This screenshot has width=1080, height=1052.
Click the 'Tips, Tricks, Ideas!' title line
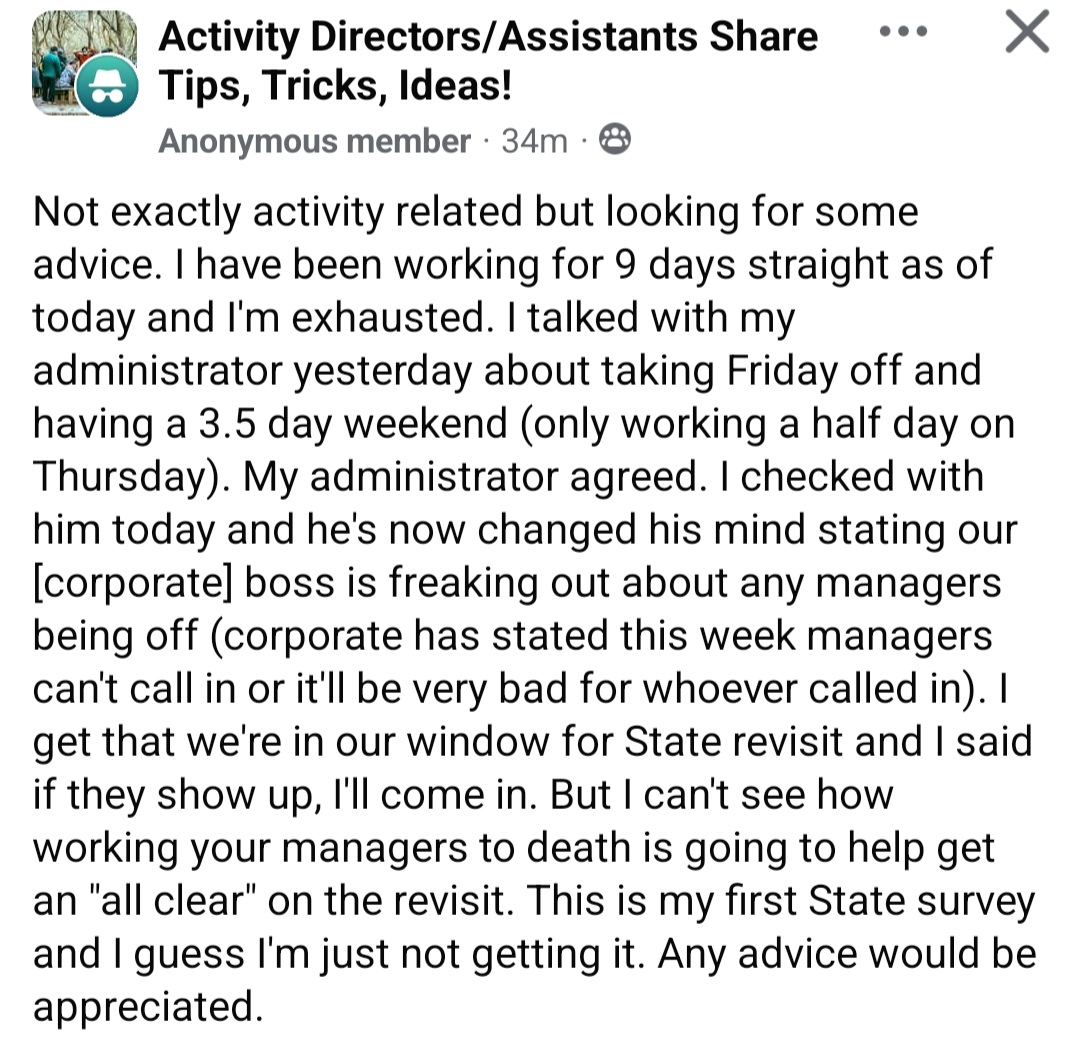335,86
